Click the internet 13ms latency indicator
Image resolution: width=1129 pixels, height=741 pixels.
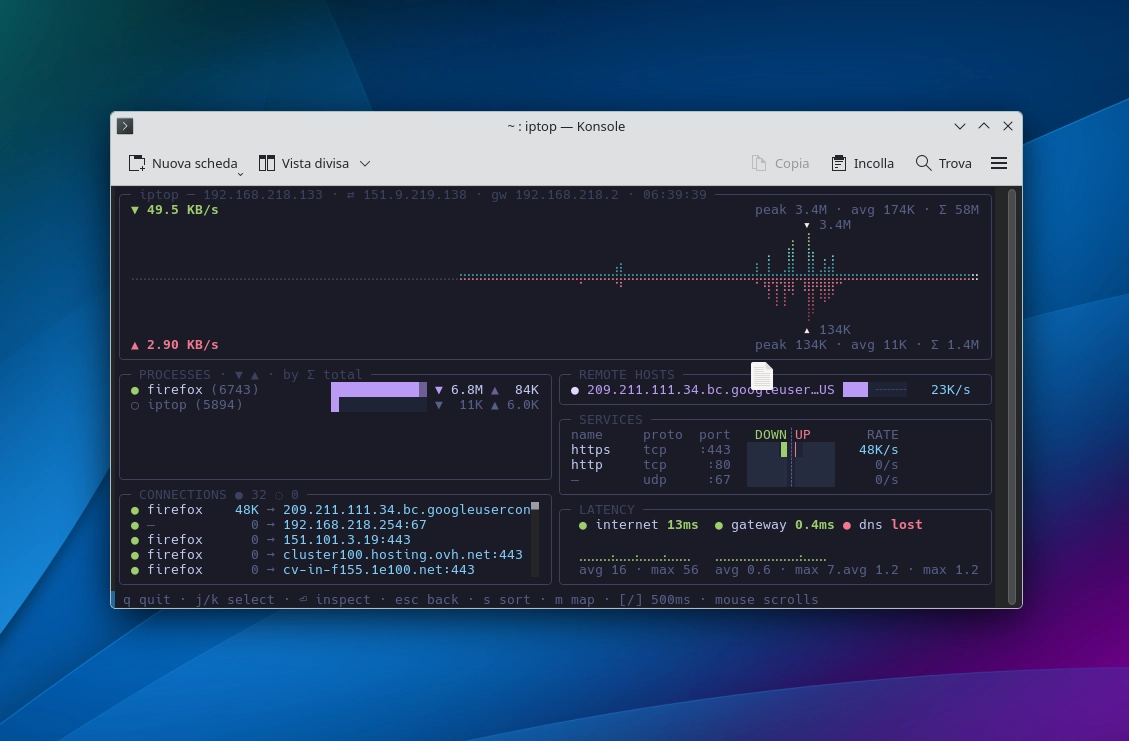coord(639,524)
